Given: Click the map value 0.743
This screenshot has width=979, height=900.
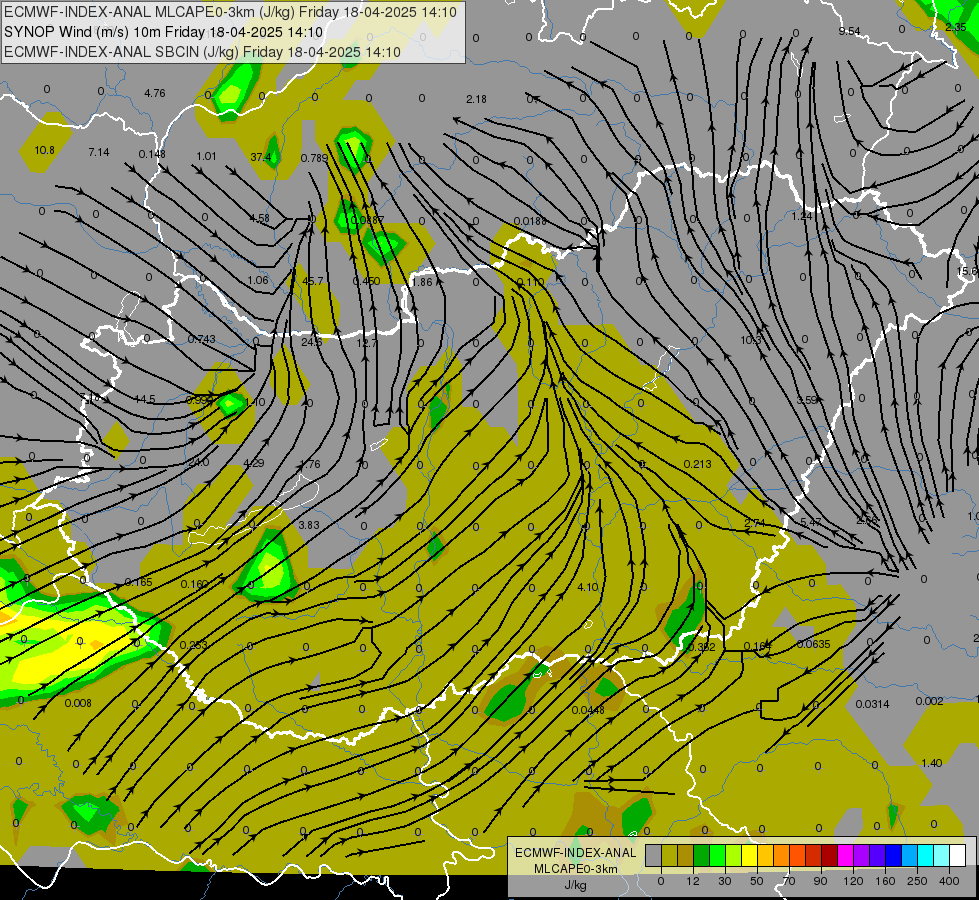Looking at the screenshot, I should tap(202, 339).
